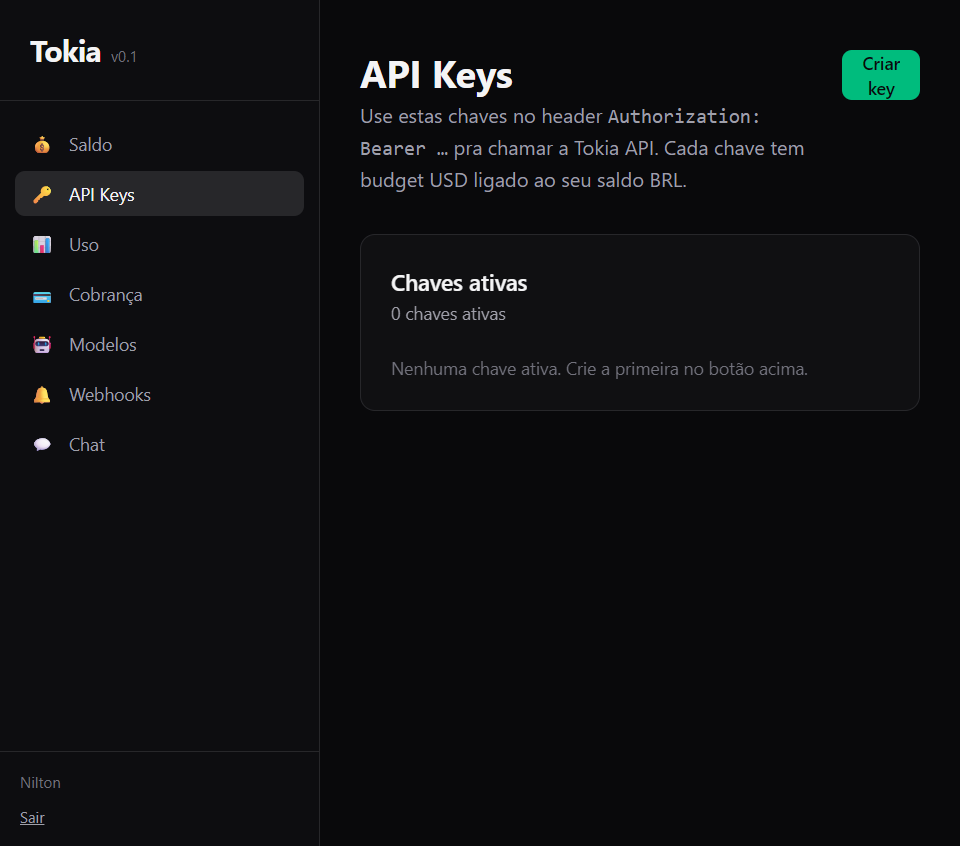Click the Chaves ativas card heading
Image resolution: width=960 pixels, height=846 pixels.
[459, 283]
